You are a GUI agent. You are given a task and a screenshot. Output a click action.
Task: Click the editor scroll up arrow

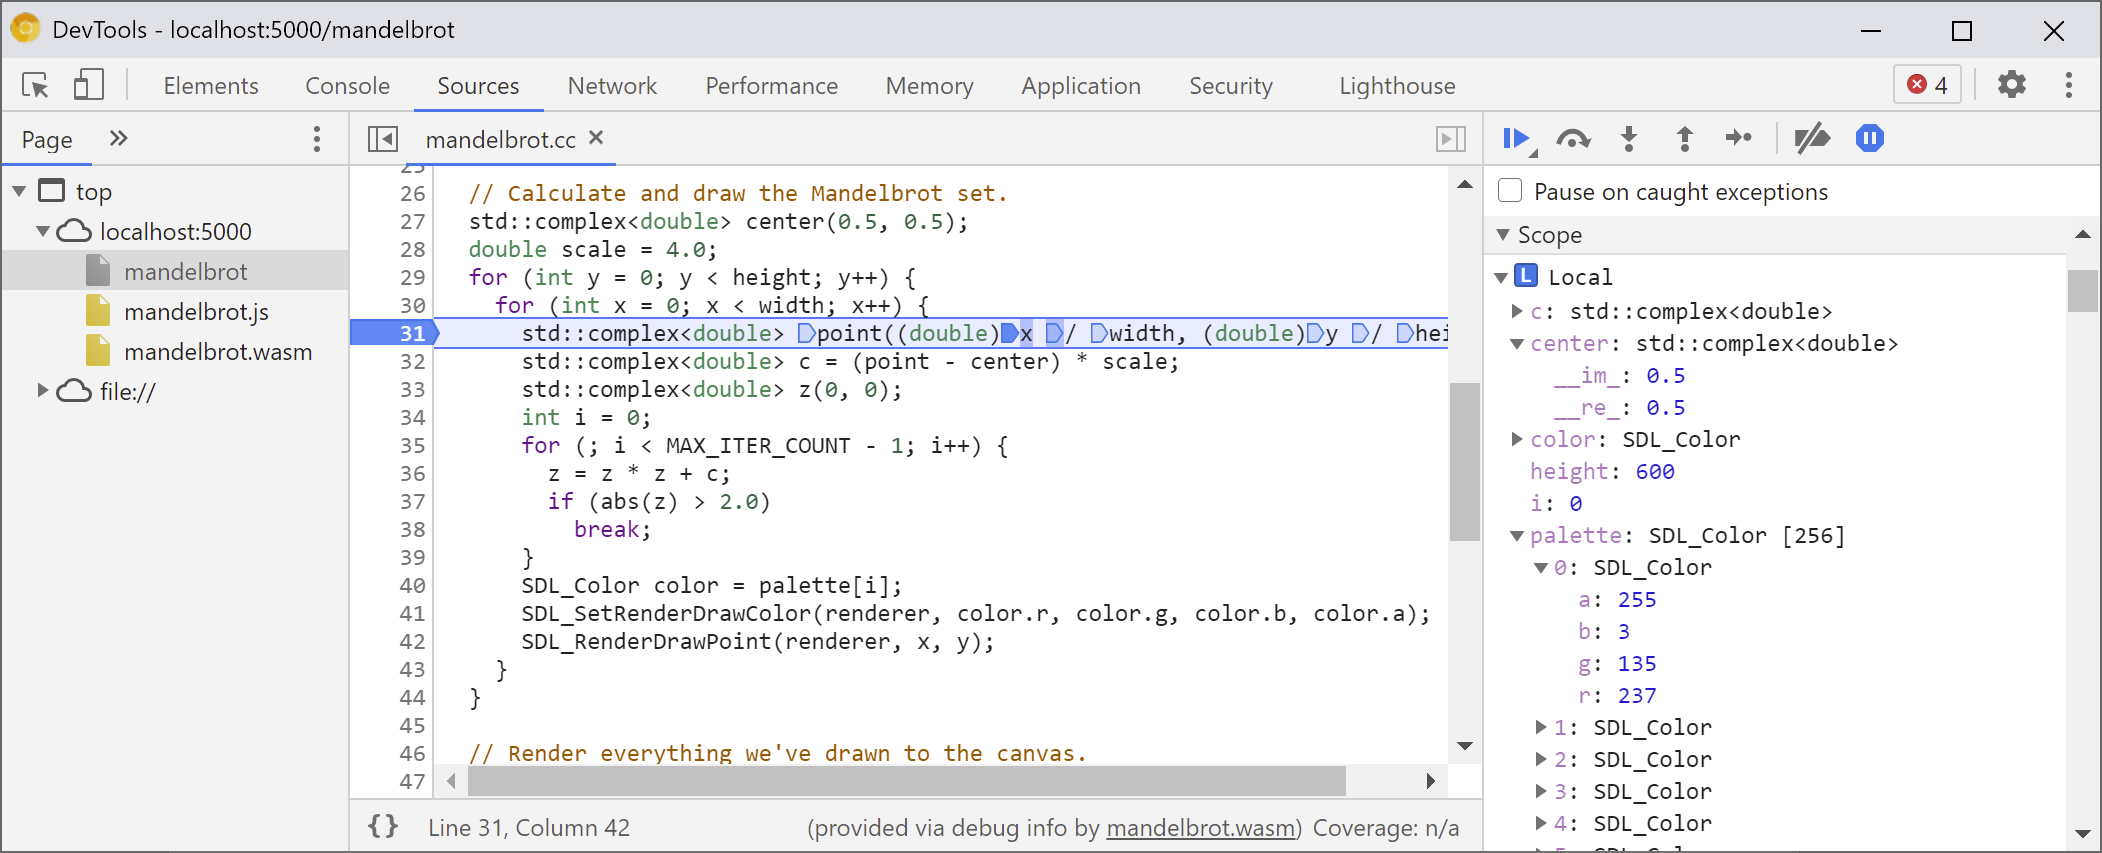(x=1465, y=184)
